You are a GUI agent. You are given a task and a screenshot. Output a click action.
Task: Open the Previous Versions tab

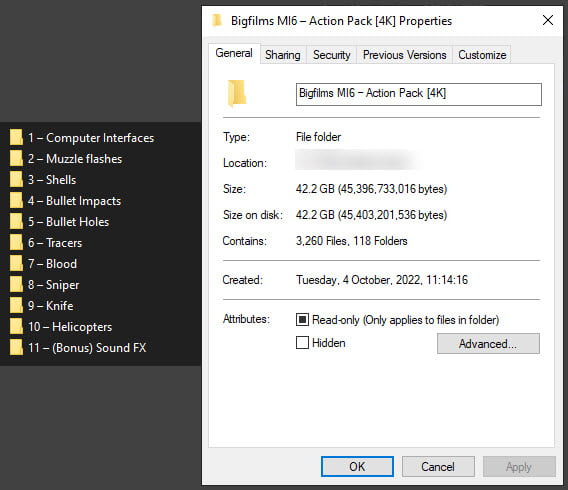(x=405, y=55)
